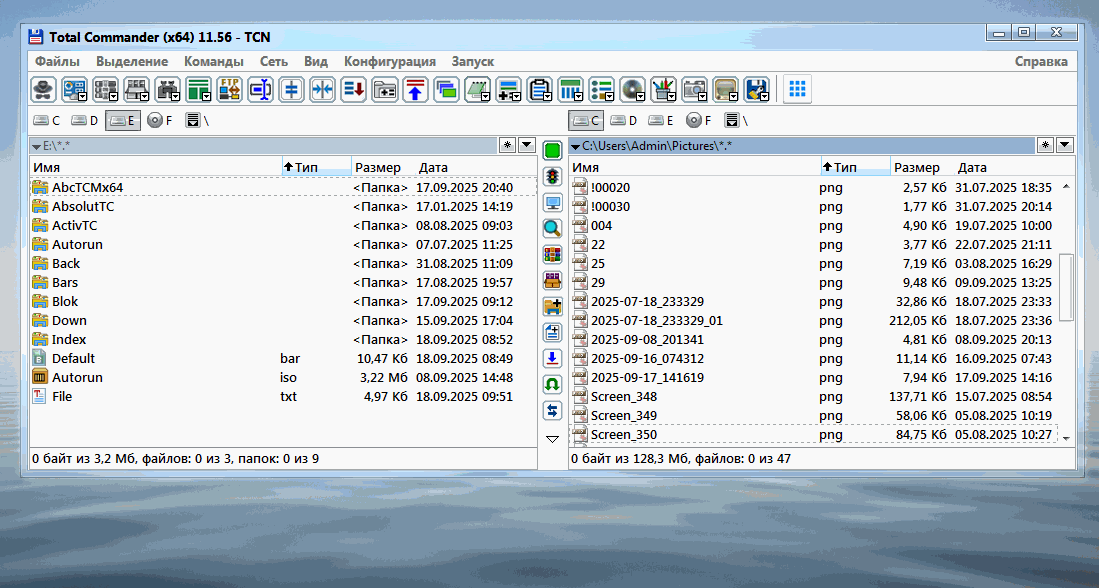Screen dimensions: 1099x588
Task: Open the Команды menu
Action: (214, 62)
